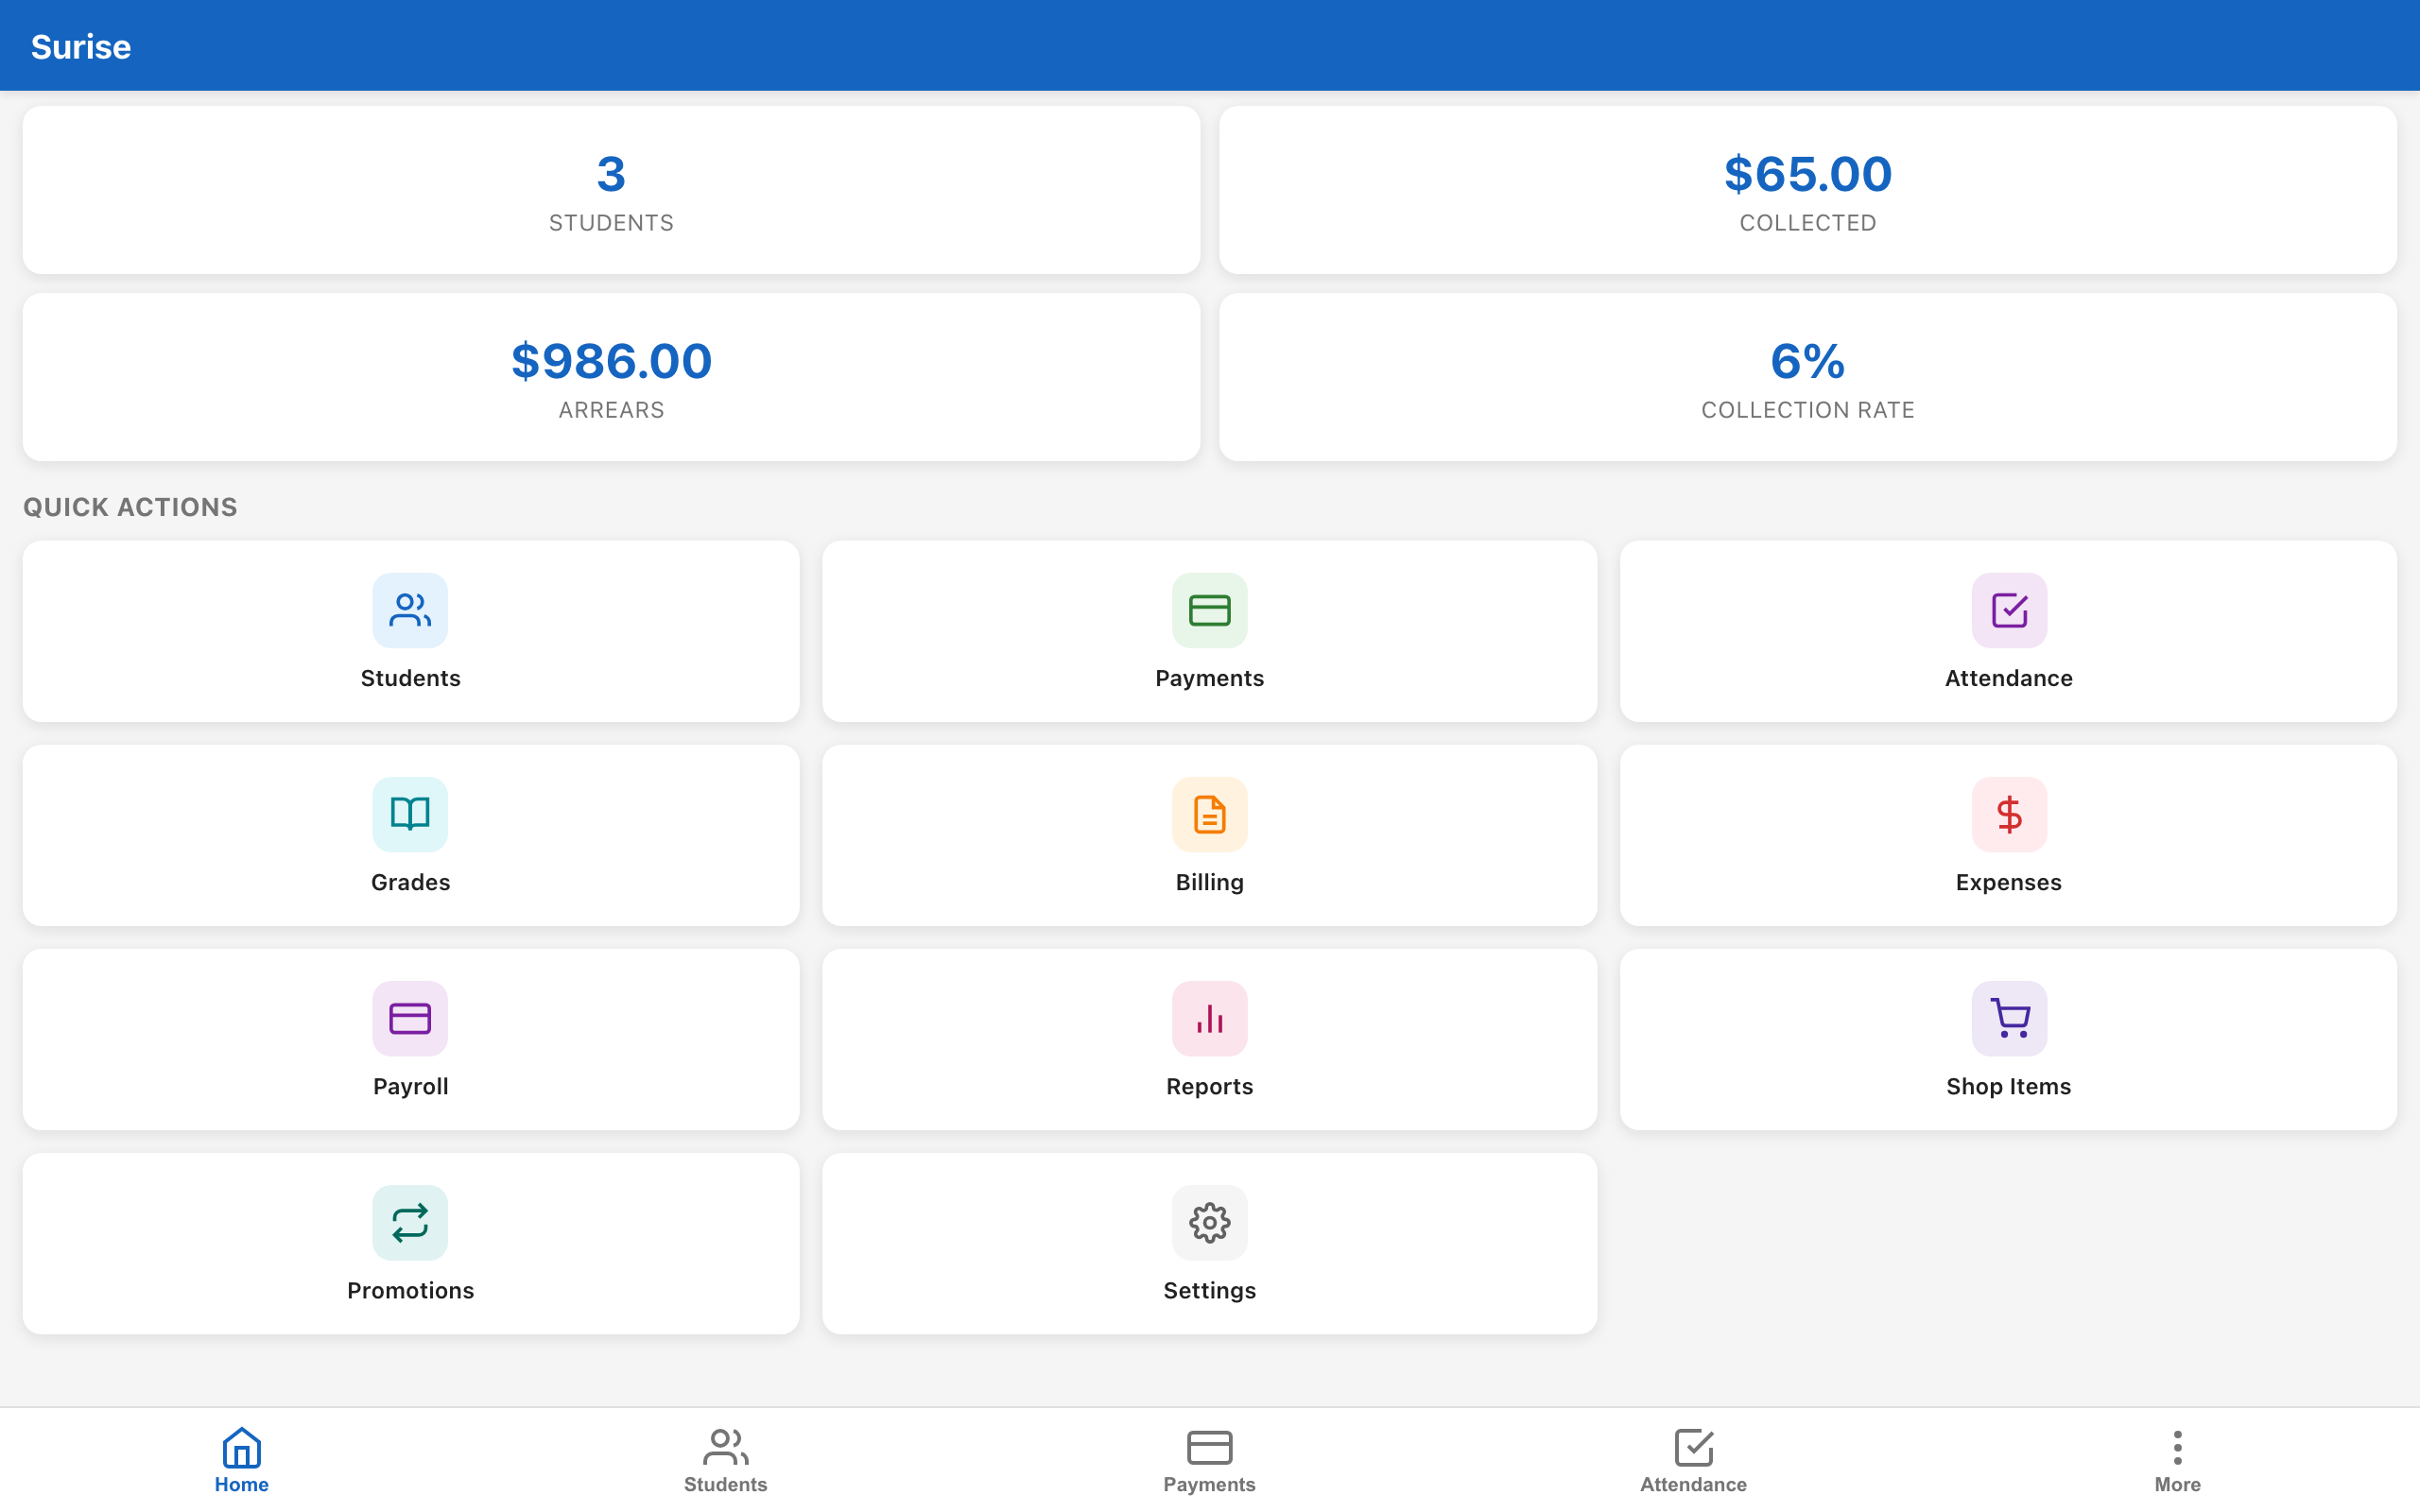2420x1512 pixels.
Task: Open the Grades book icon
Action: point(410,814)
